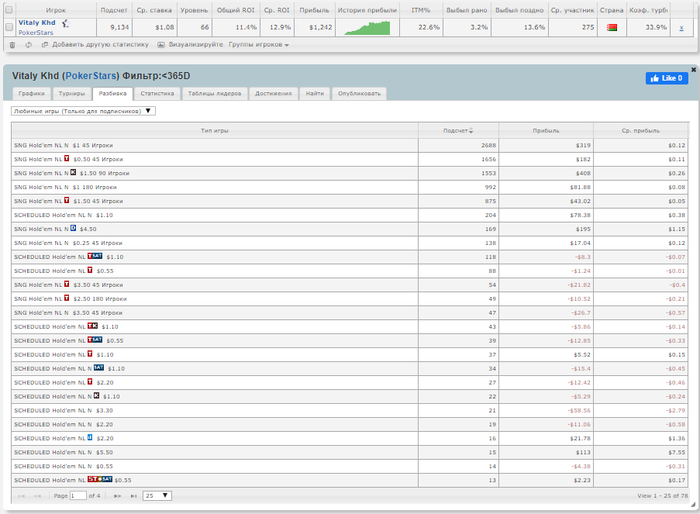This screenshot has width=700, height=514.
Task: Click the Like 0 button
Action: tap(667, 78)
